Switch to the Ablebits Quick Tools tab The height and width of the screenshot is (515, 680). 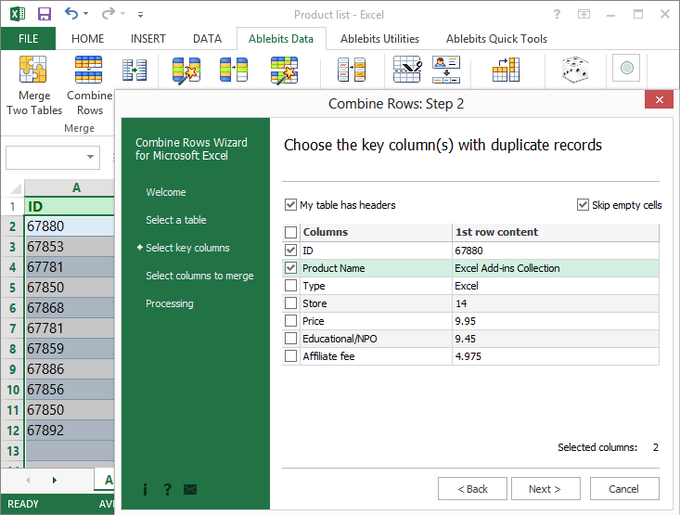497,39
